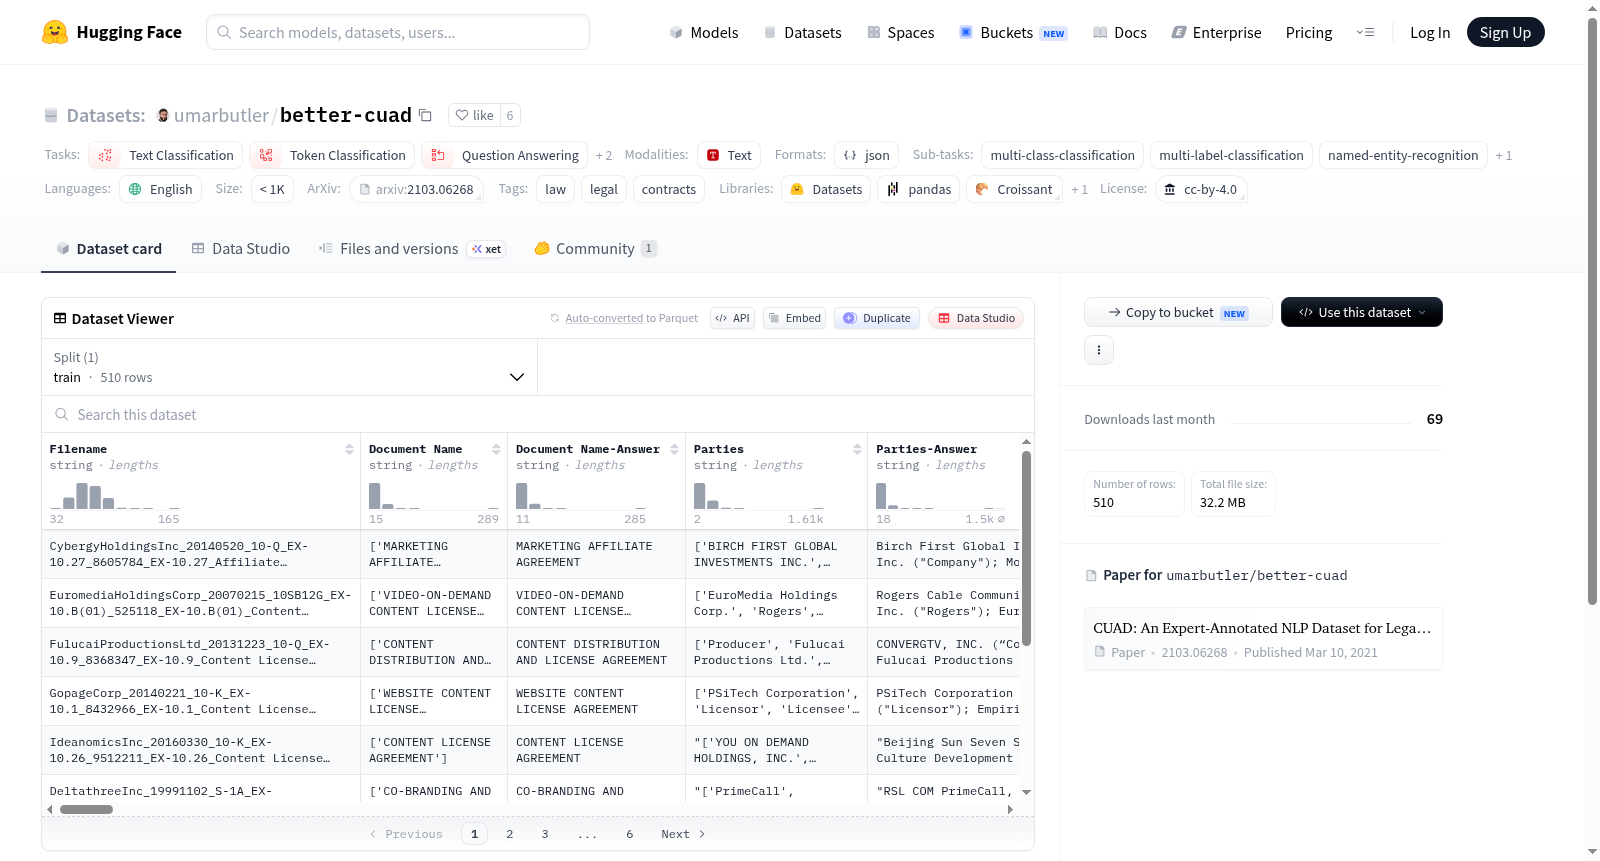Click the Text modality tag

pyautogui.click(x=729, y=155)
